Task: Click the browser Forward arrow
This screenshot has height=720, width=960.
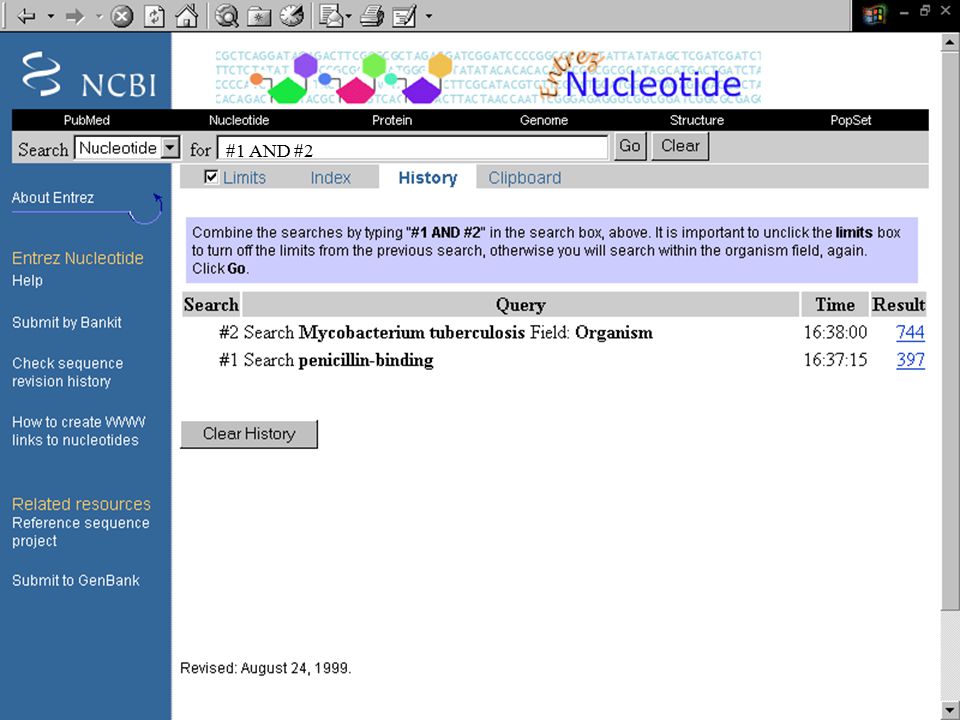Action: [75, 15]
